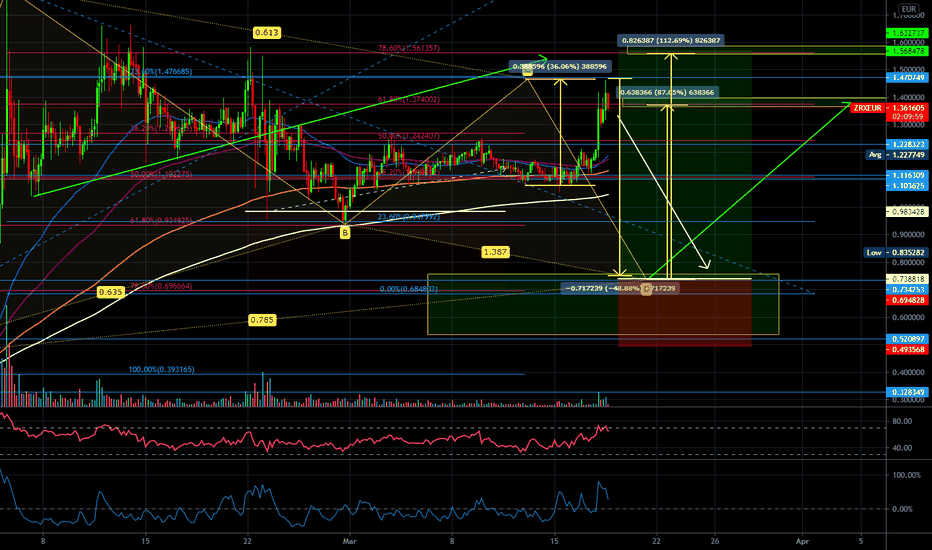Select the yellow B pattern point marker
The image size is (932, 550).
tap(345, 234)
